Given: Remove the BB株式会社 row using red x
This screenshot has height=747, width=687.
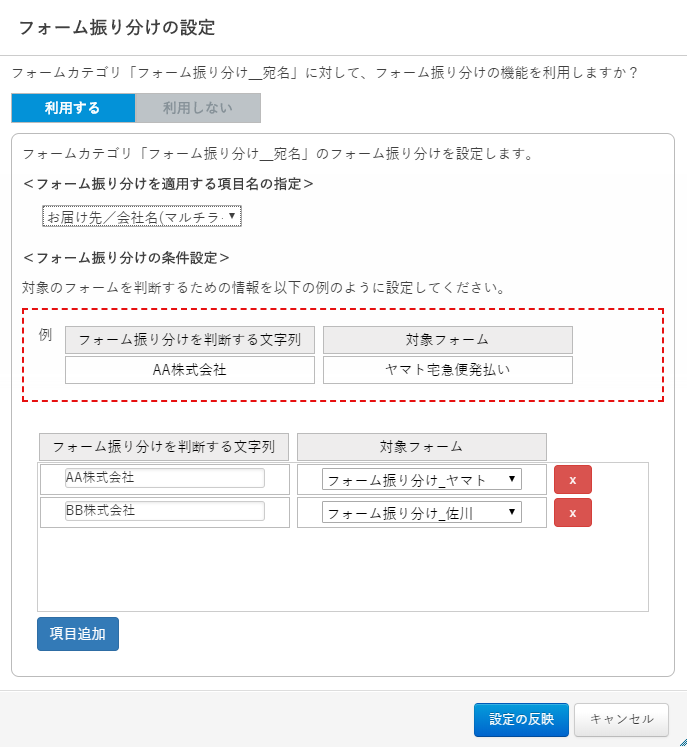Looking at the screenshot, I should pyautogui.click(x=573, y=513).
